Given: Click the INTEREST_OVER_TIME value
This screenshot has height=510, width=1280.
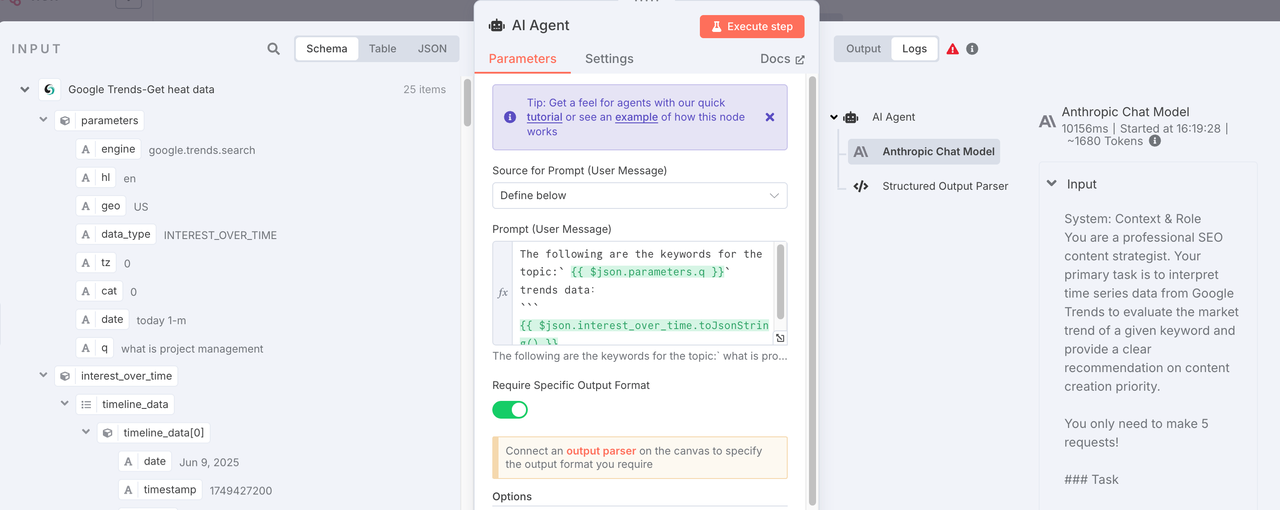Looking at the screenshot, I should [x=220, y=235].
